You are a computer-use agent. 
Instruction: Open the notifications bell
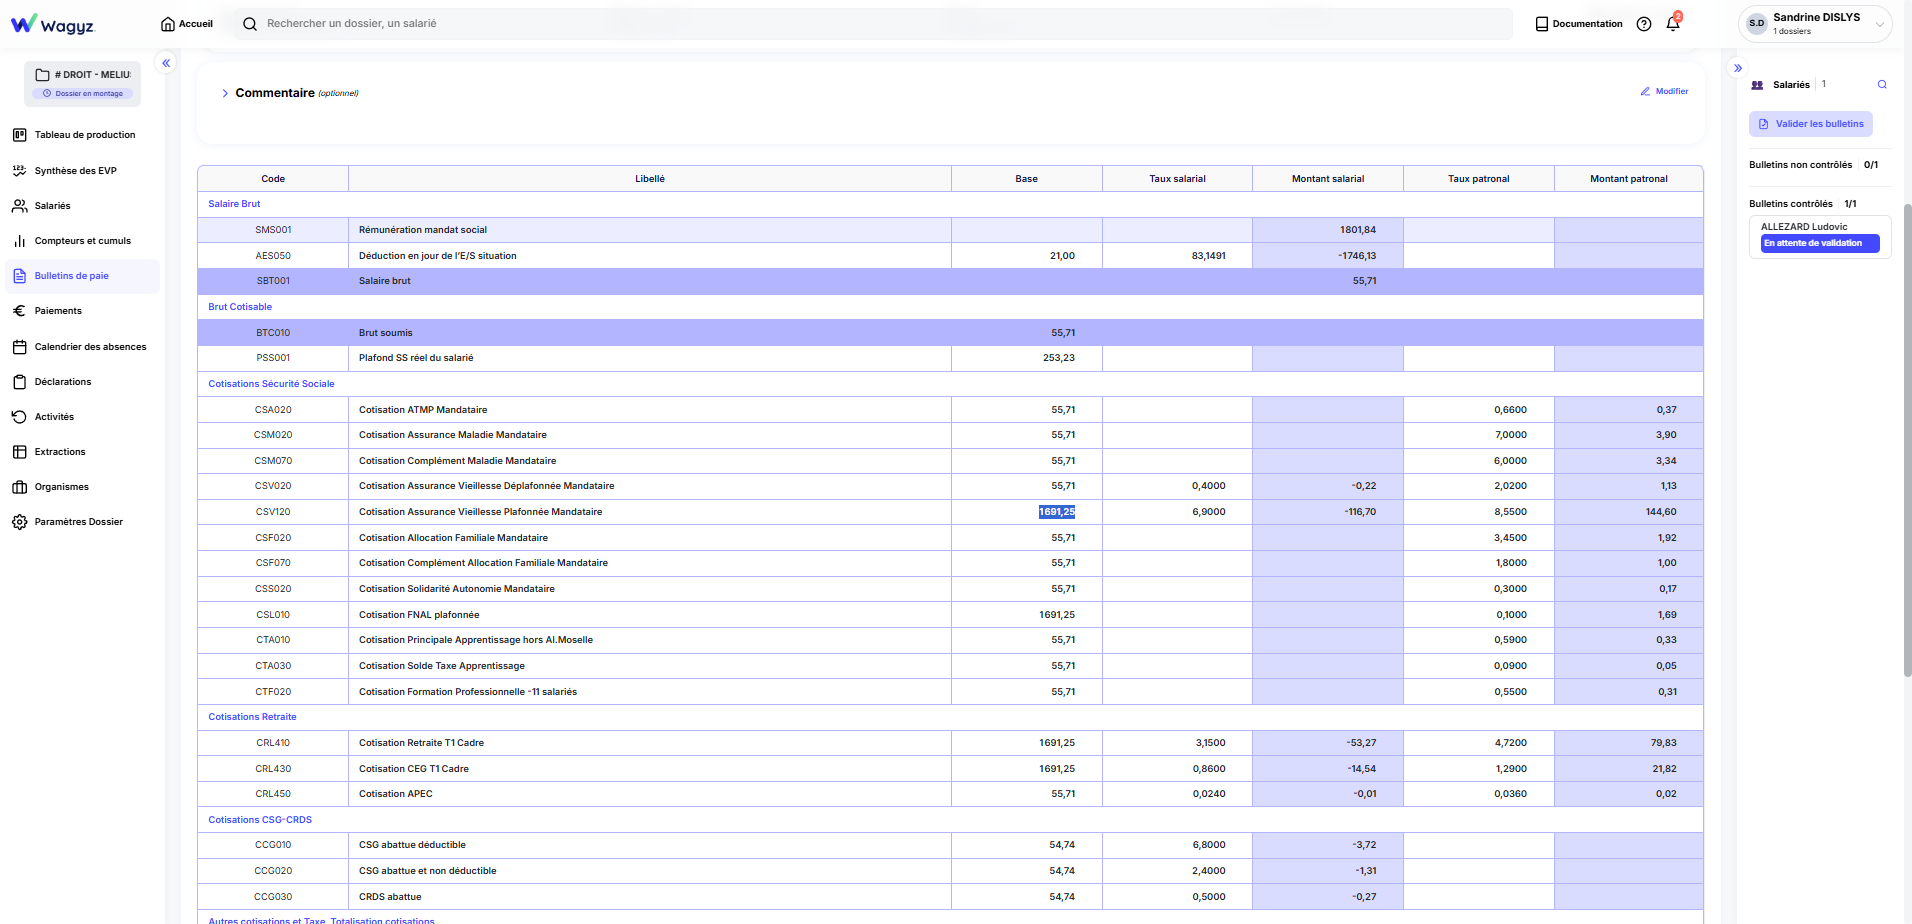coord(1673,24)
